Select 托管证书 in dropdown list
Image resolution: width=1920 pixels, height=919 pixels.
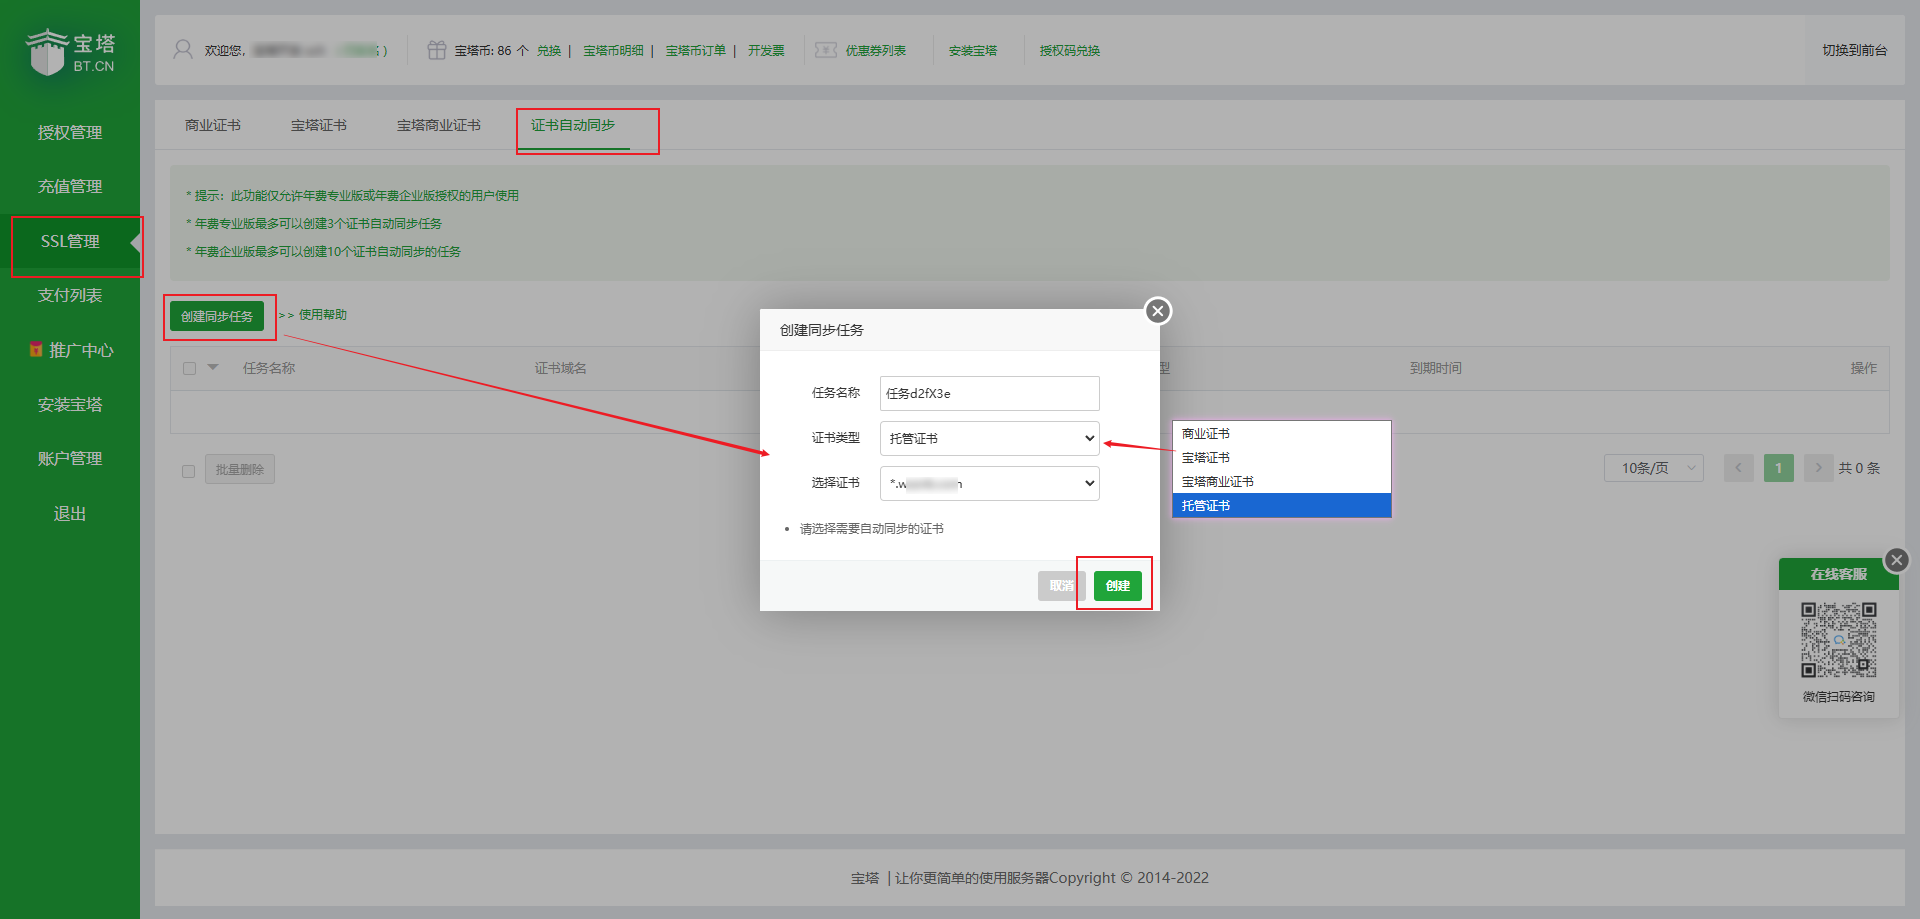click(x=1281, y=506)
